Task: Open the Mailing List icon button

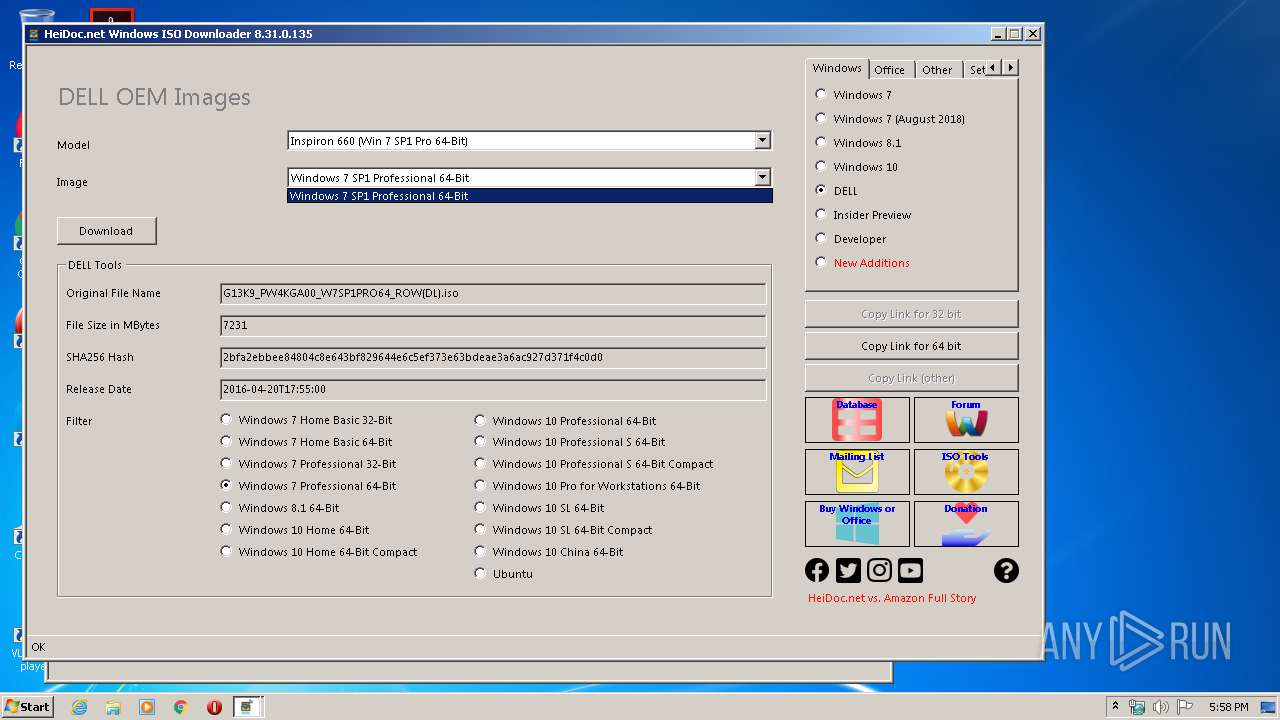Action: [x=857, y=472]
